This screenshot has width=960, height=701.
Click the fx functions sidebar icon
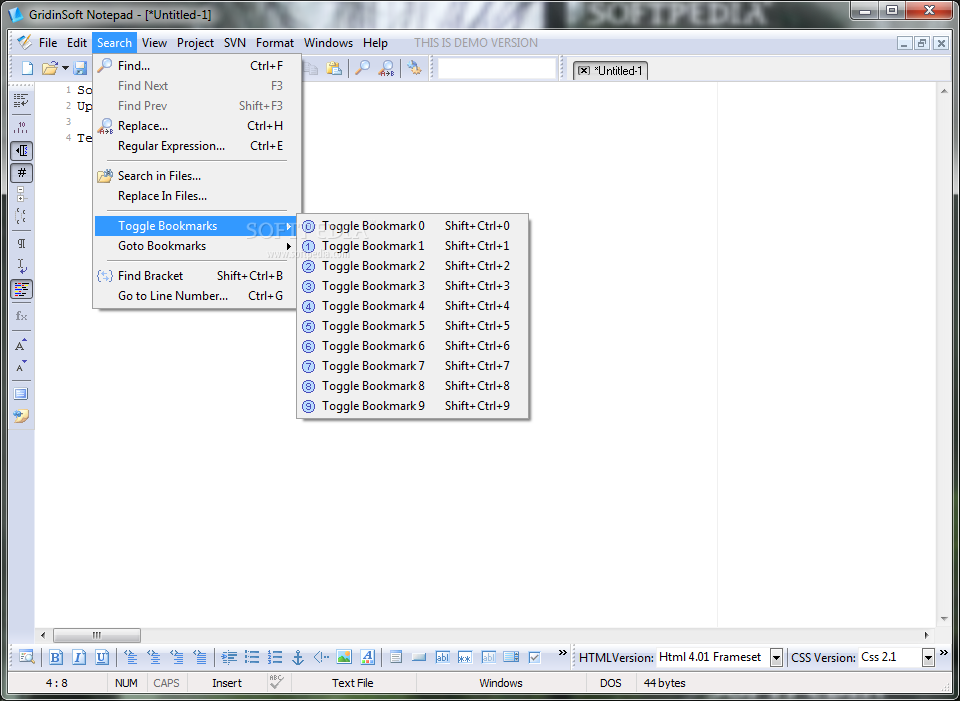tap(21, 316)
